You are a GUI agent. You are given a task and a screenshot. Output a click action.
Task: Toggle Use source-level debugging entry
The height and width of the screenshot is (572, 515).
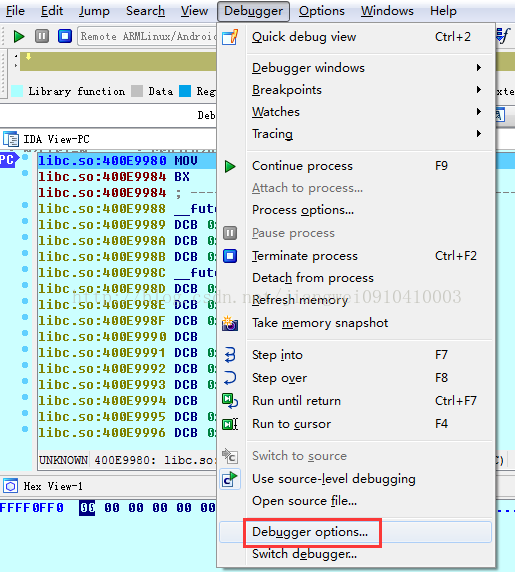point(356,479)
